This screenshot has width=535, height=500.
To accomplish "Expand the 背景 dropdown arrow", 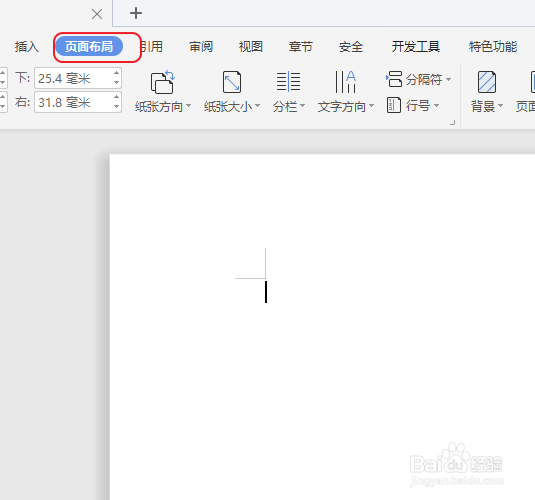I will tap(501, 106).
